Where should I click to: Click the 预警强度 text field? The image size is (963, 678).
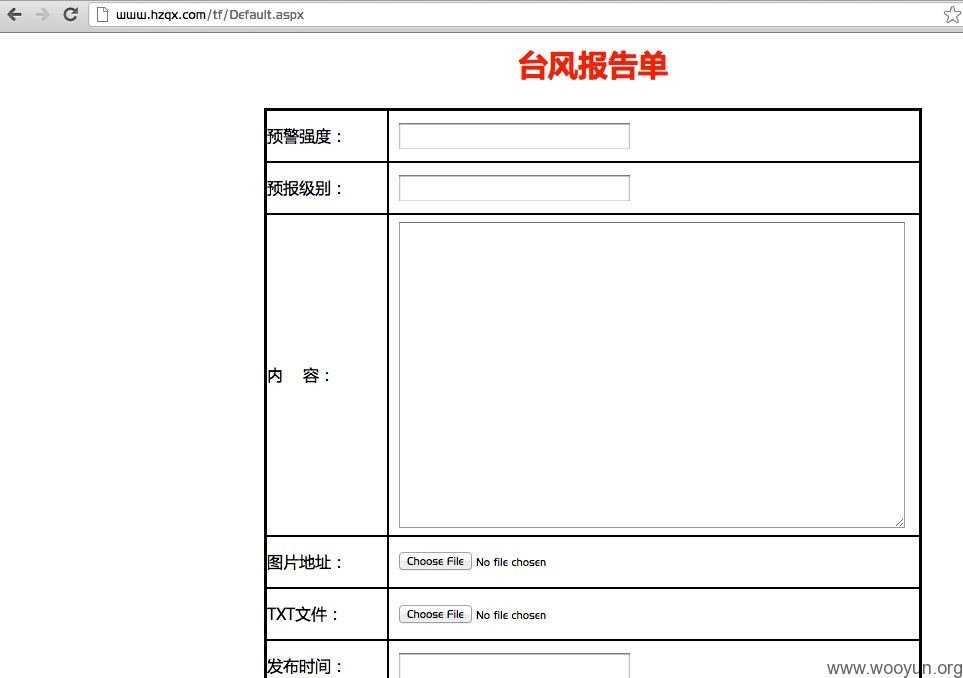(514, 136)
